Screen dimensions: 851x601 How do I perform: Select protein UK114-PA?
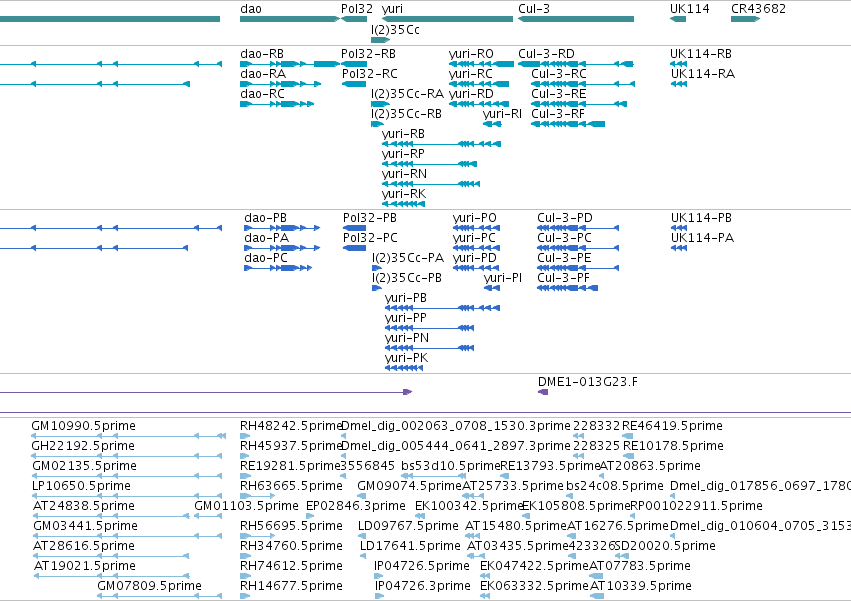679,248
